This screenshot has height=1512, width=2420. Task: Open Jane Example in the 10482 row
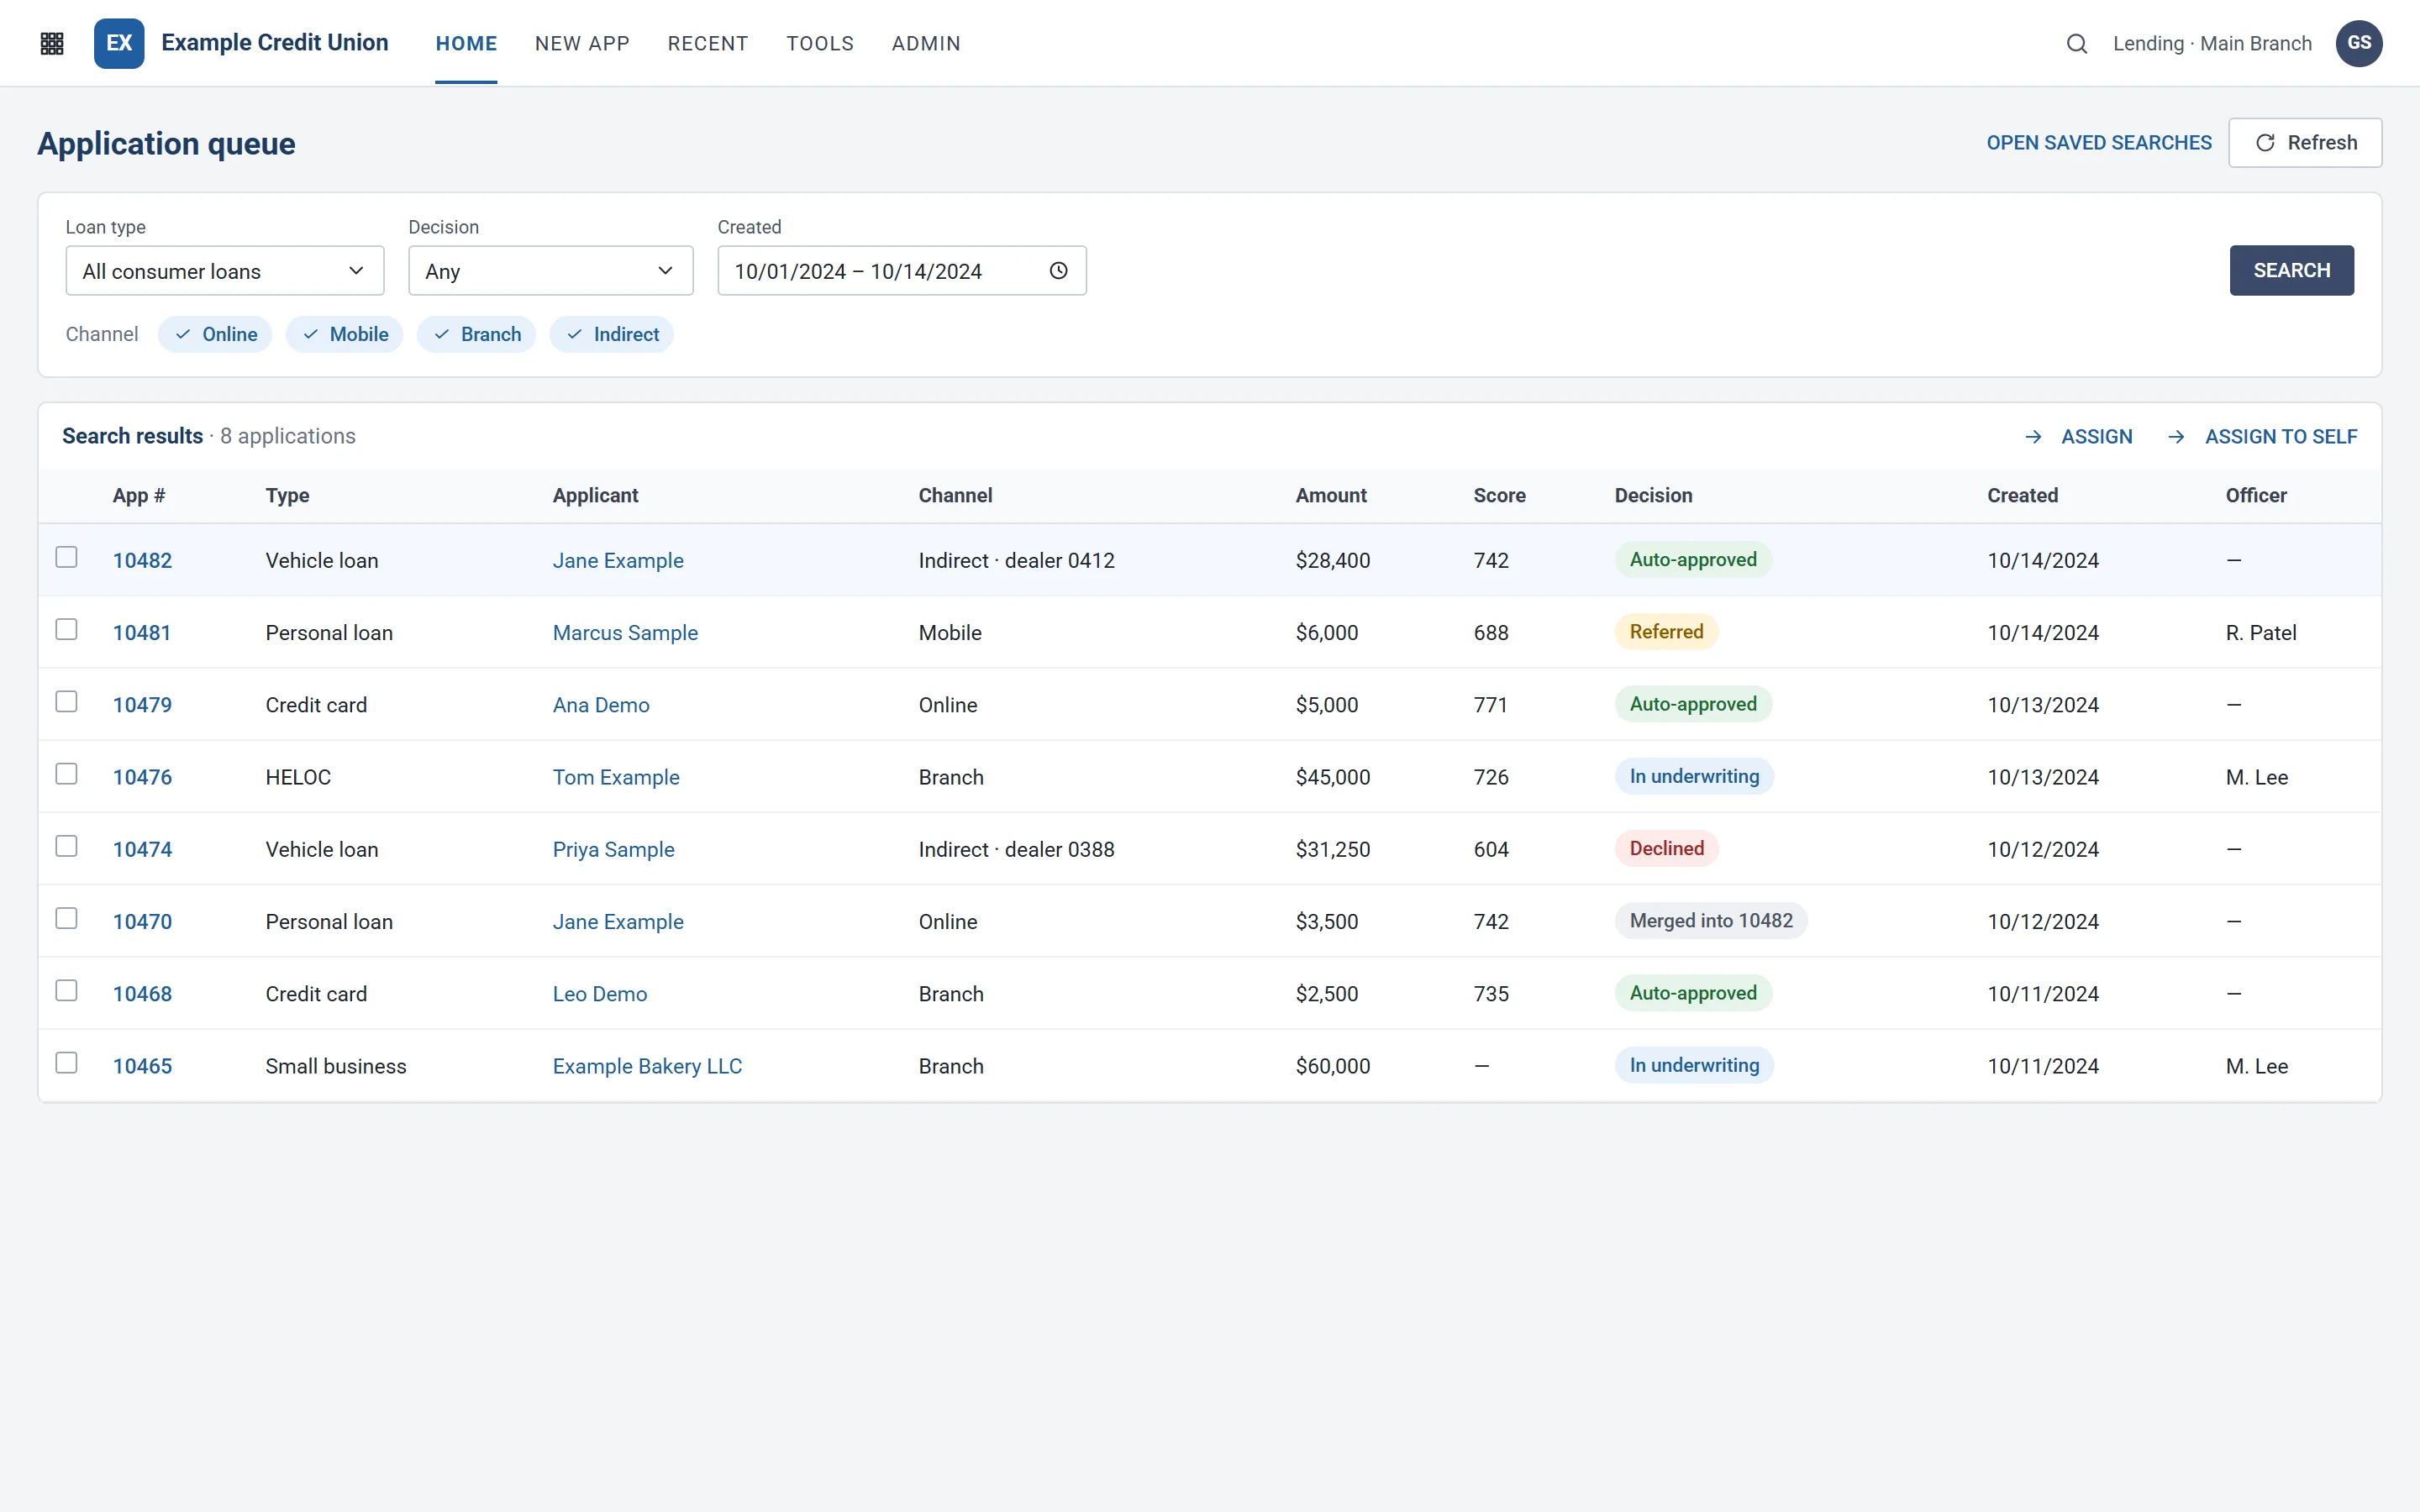coord(618,561)
